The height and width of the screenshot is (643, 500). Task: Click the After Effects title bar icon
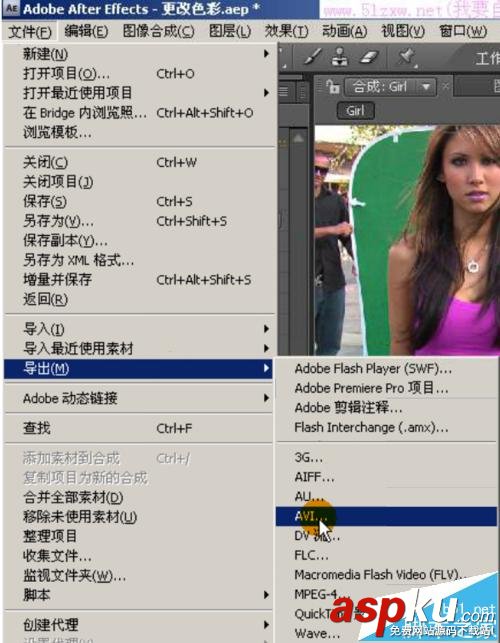12,9
